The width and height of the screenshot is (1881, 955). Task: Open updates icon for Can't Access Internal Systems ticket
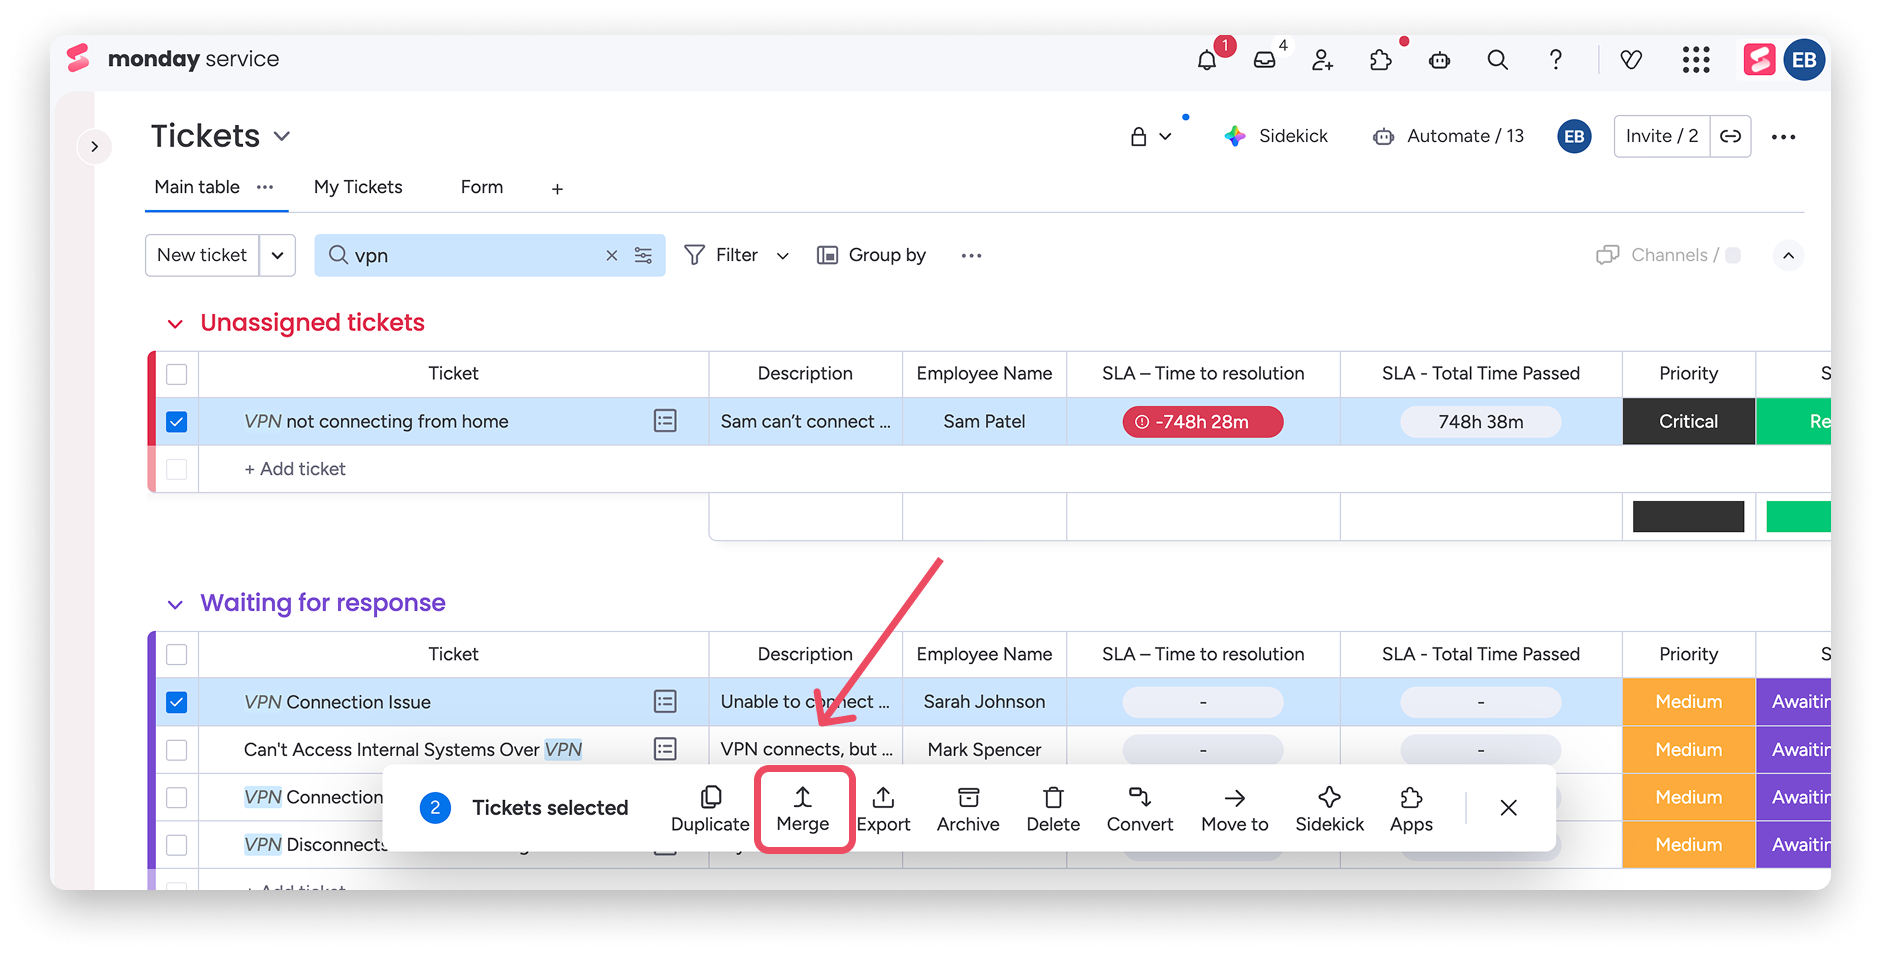coord(665,749)
